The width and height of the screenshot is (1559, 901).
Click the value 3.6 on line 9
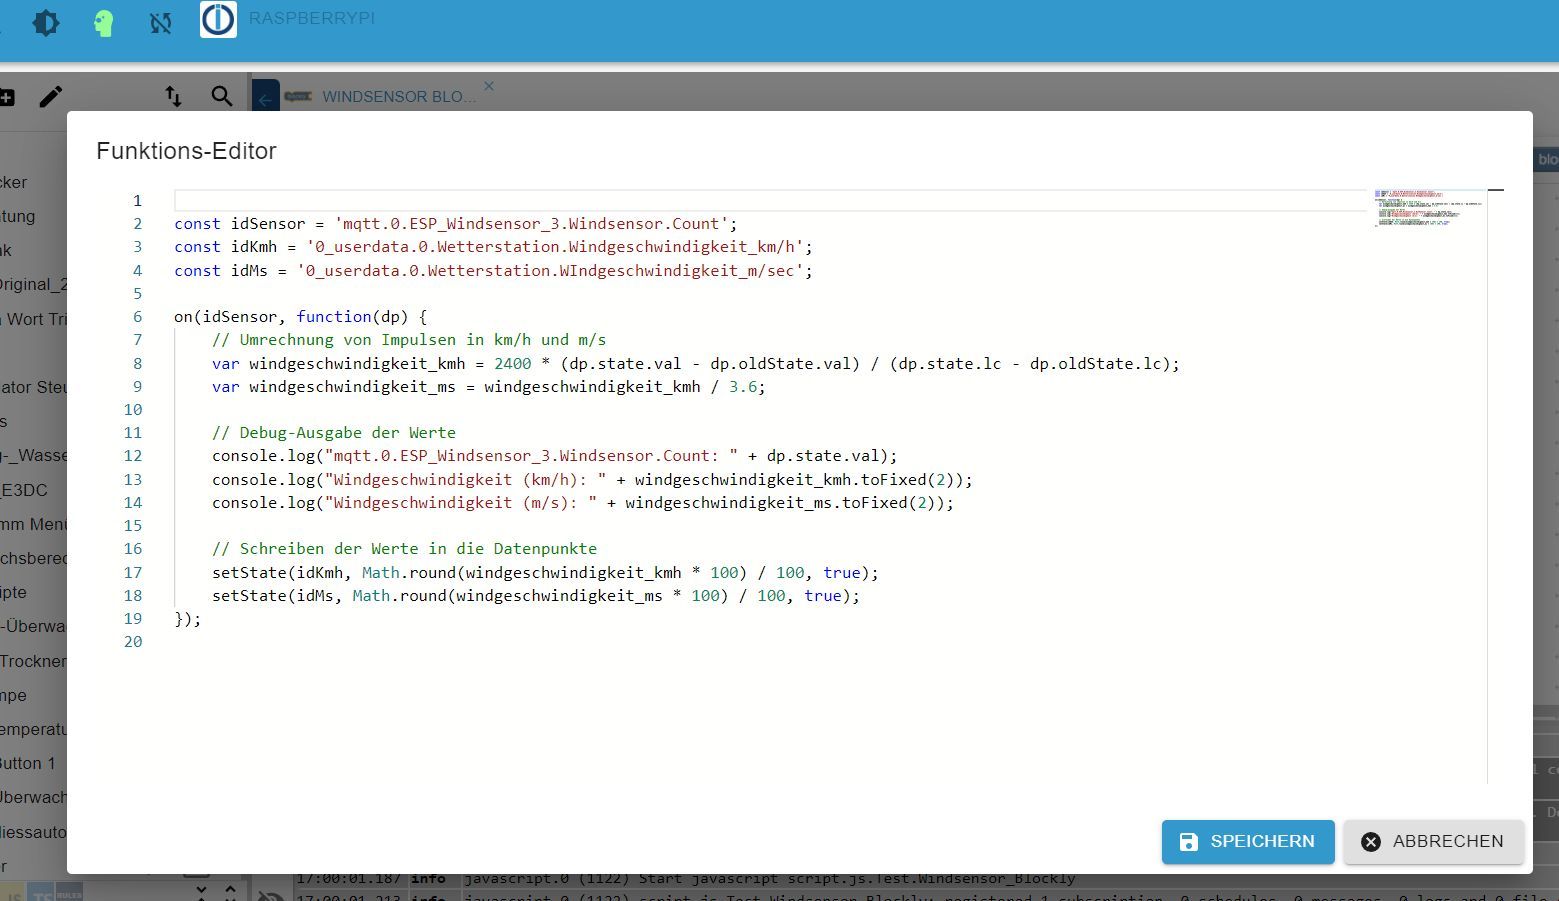pyautogui.click(x=743, y=387)
